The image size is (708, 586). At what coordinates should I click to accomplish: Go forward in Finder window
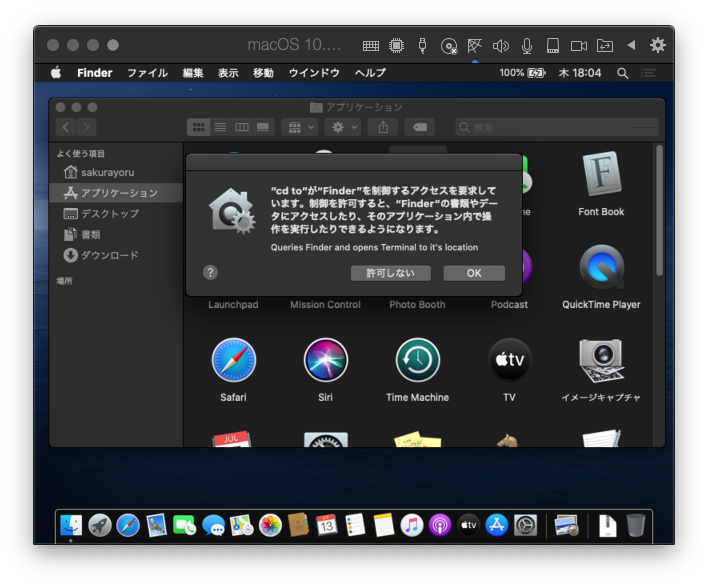pos(86,127)
